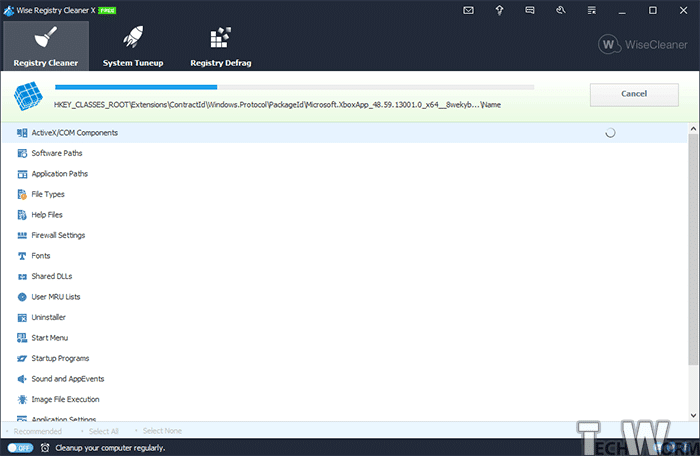Viewport: 700px width, 456px height.
Task: Open the System Tuneup tab
Action: click(133, 46)
